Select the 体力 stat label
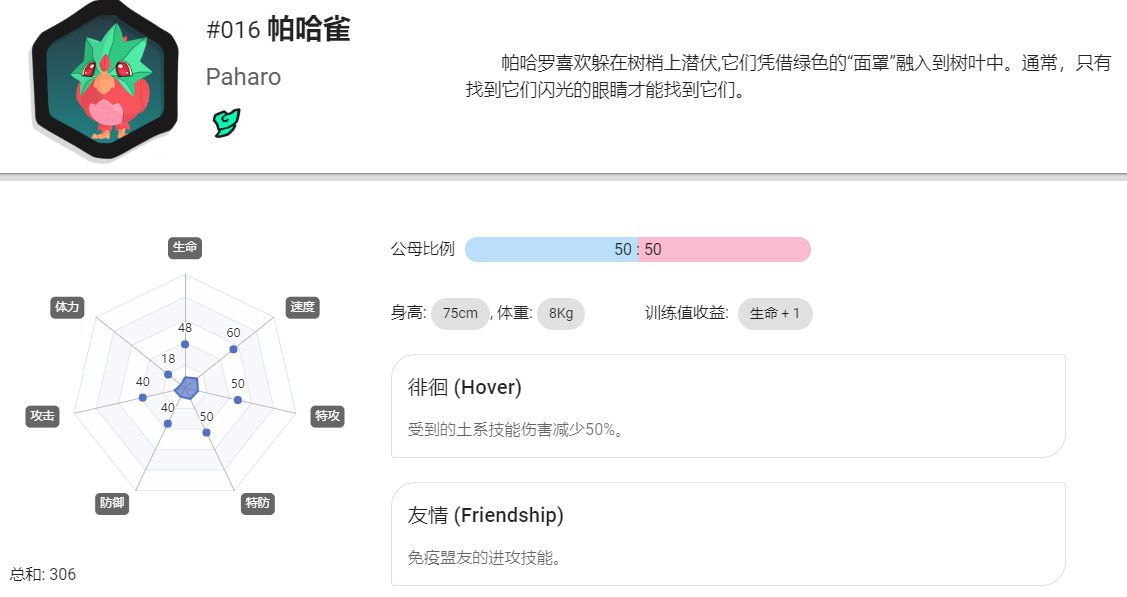 point(67,307)
